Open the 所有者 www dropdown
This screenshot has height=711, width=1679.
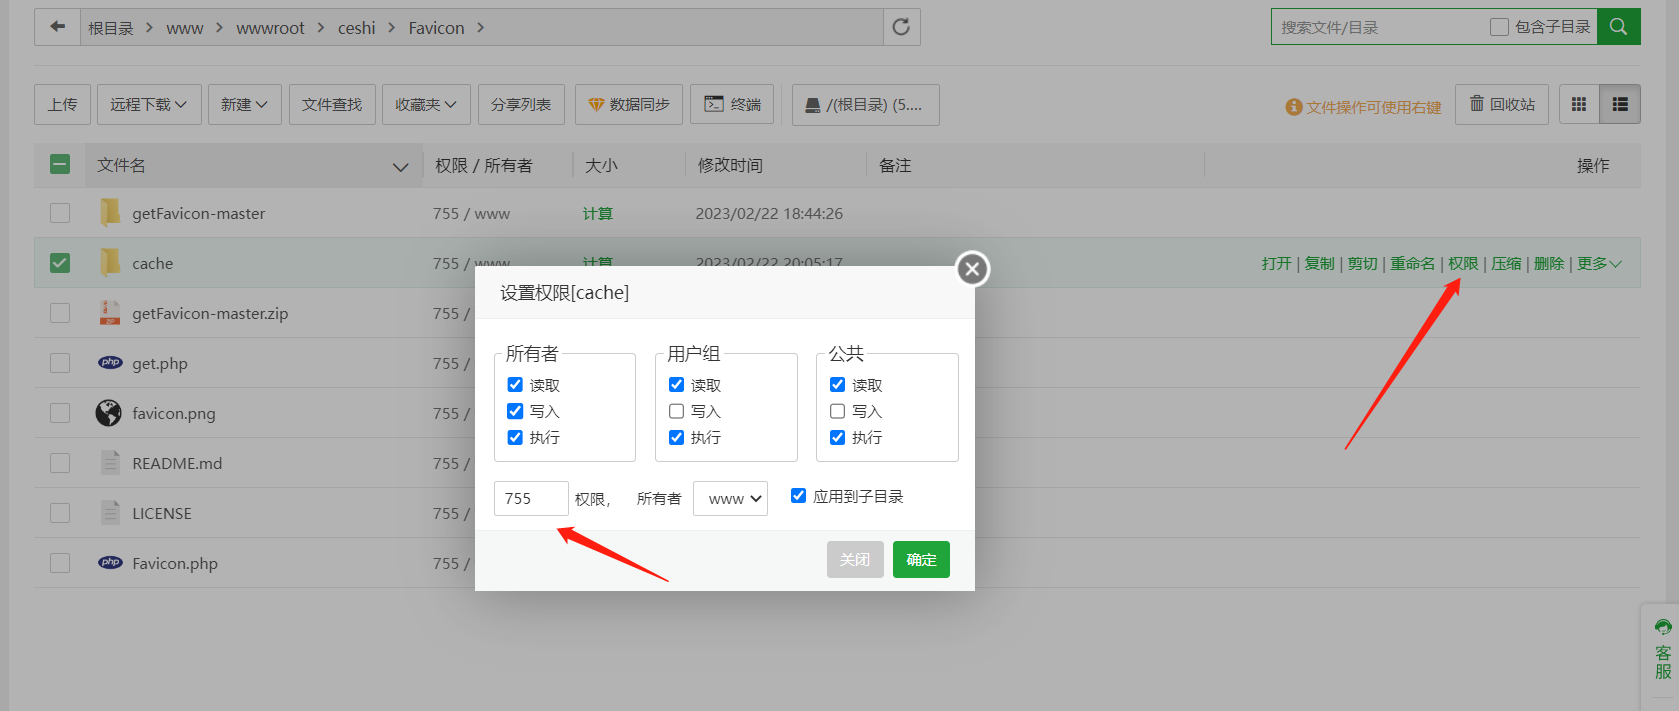click(730, 498)
